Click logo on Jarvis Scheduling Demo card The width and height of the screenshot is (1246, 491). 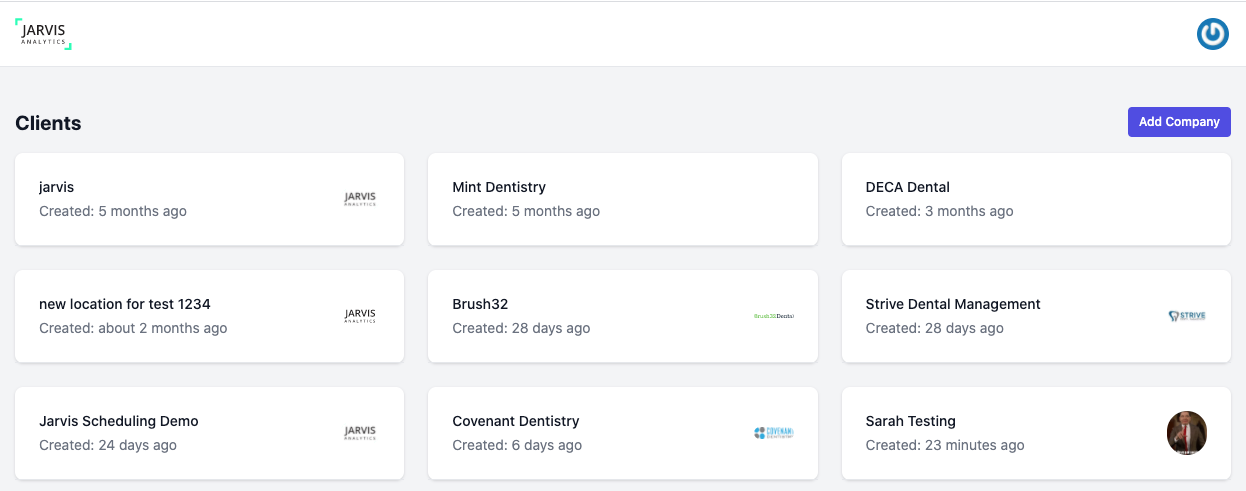(x=360, y=433)
